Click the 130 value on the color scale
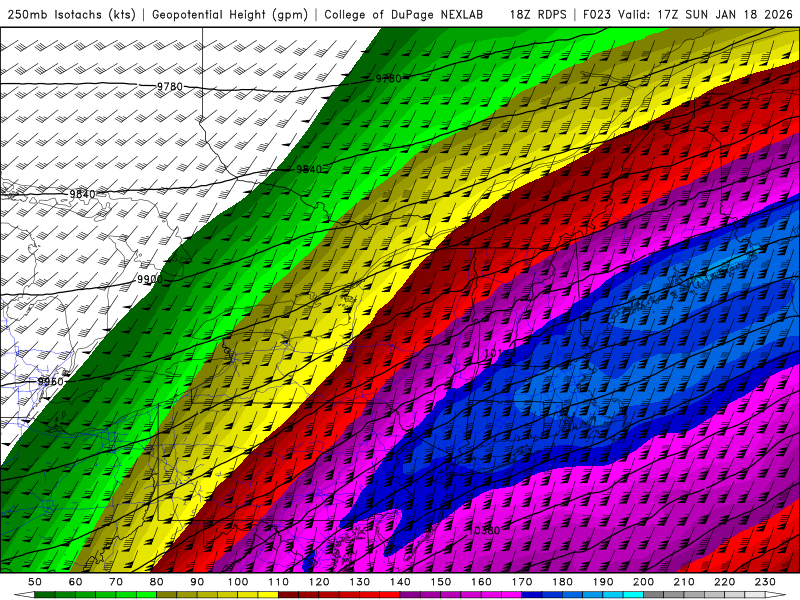The height and width of the screenshot is (600, 800). [360, 582]
